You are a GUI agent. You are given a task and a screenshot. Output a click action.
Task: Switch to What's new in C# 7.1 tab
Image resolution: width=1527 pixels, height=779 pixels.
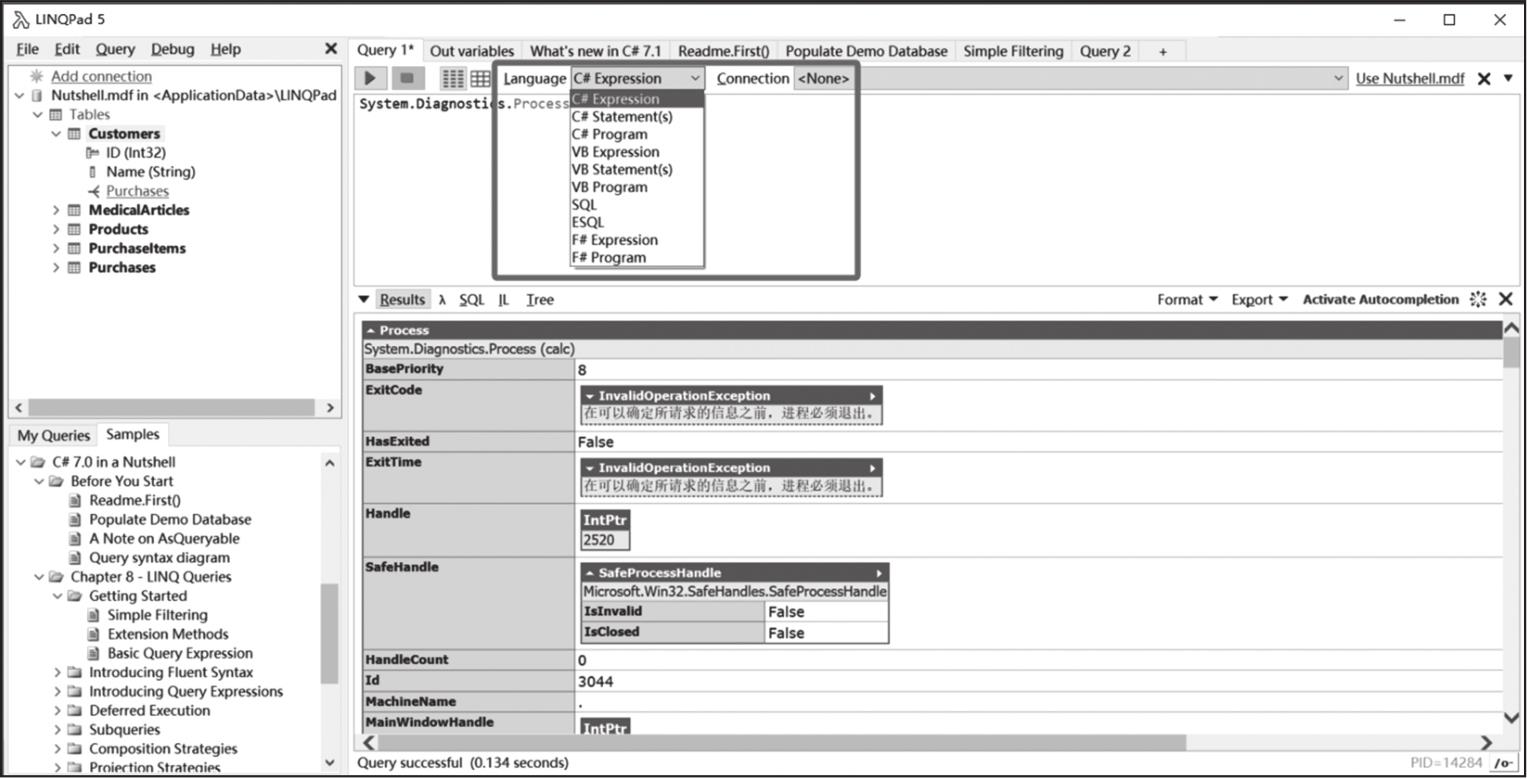point(595,51)
